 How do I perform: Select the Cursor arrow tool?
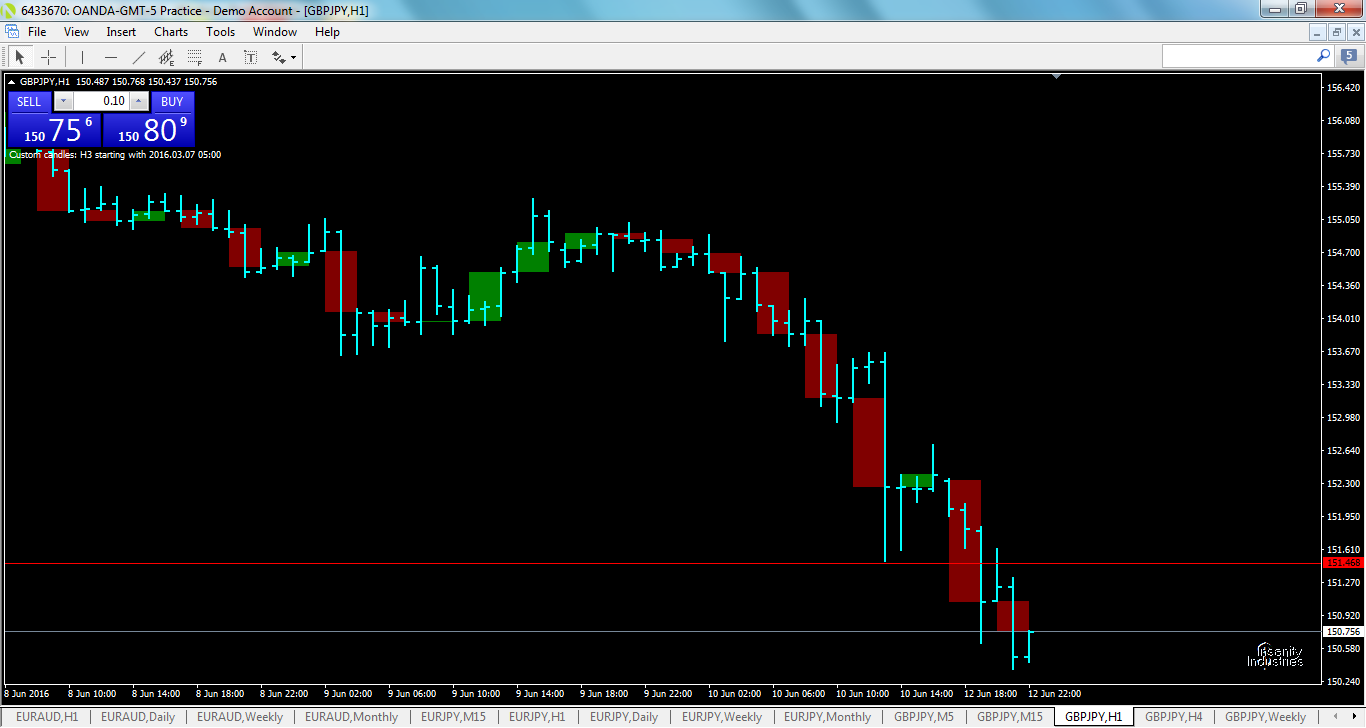coord(20,57)
